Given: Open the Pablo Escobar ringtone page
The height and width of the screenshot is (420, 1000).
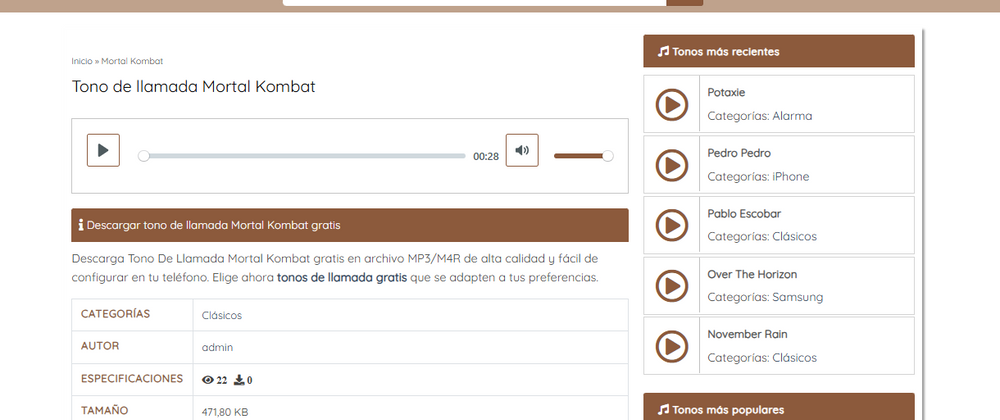Looking at the screenshot, I should click(x=744, y=214).
